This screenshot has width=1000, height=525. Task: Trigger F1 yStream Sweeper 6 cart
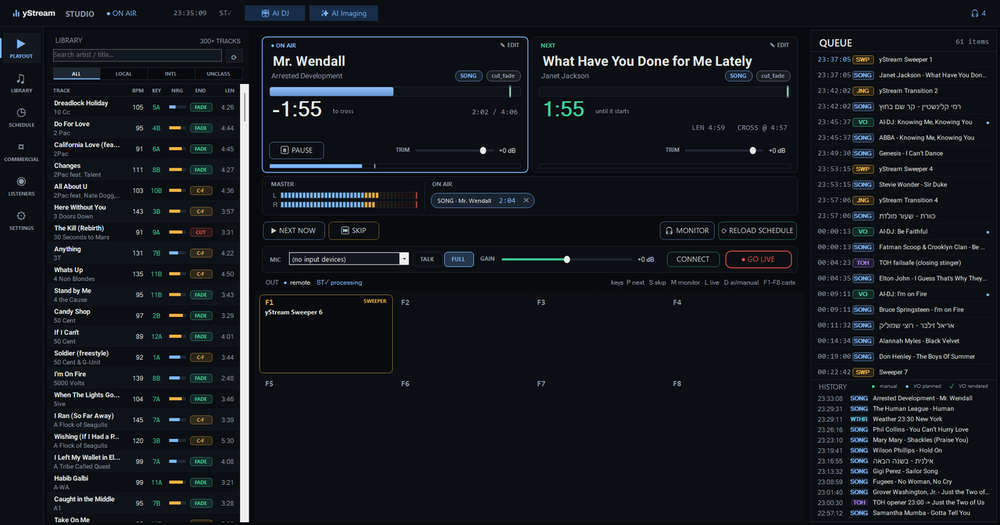326,334
